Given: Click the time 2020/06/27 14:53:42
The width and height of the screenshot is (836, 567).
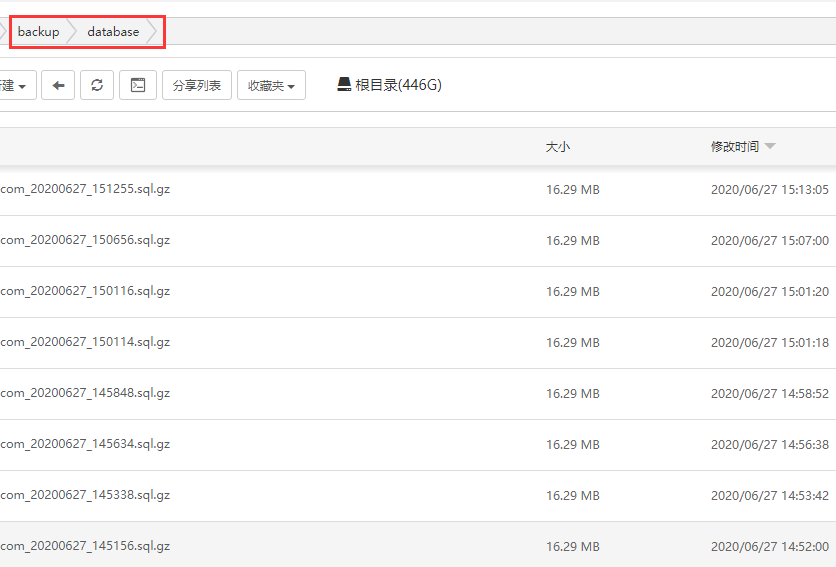Looking at the screenshot, I should point(770,496).
